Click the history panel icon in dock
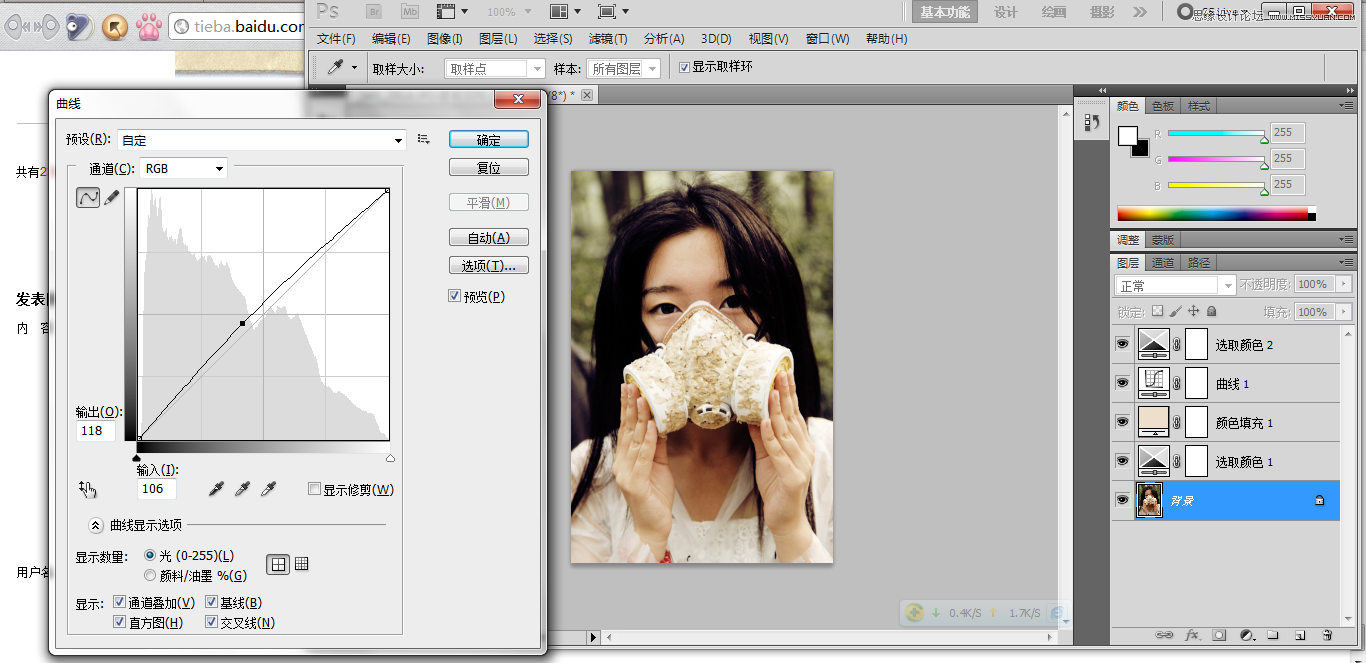The height and width of the screenshot is (663, 1366). pos(1092,122)
